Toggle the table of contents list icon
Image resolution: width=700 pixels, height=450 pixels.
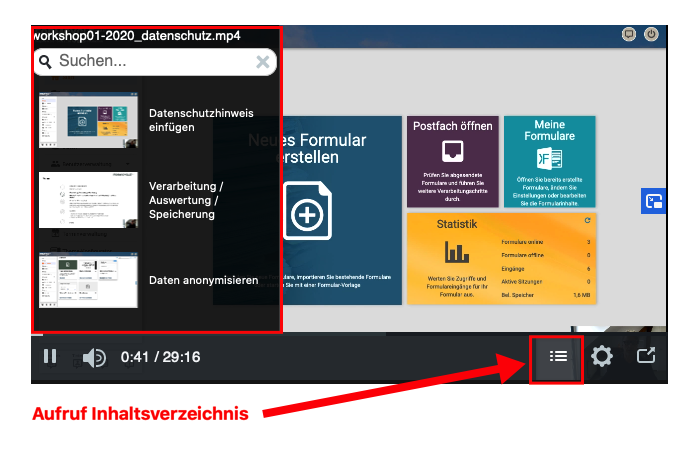558,356
